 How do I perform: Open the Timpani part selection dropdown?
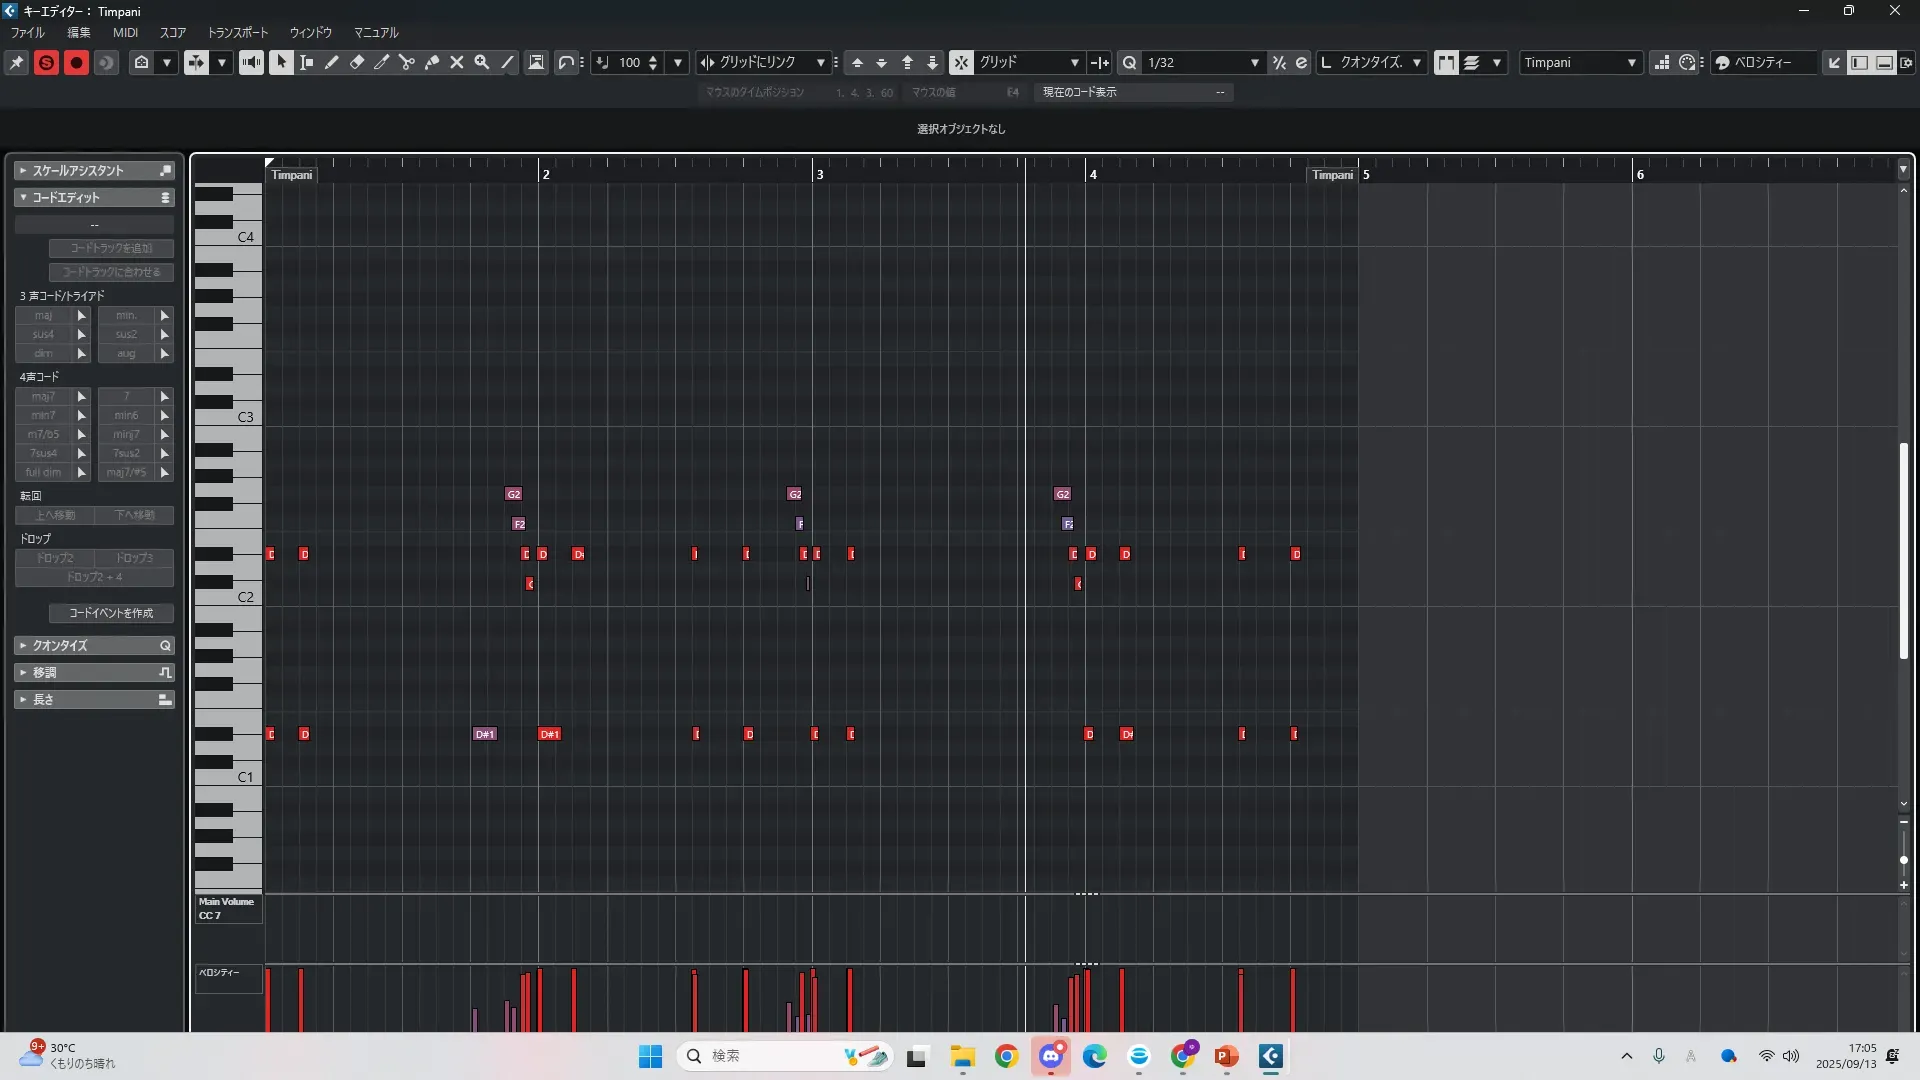1631,62
